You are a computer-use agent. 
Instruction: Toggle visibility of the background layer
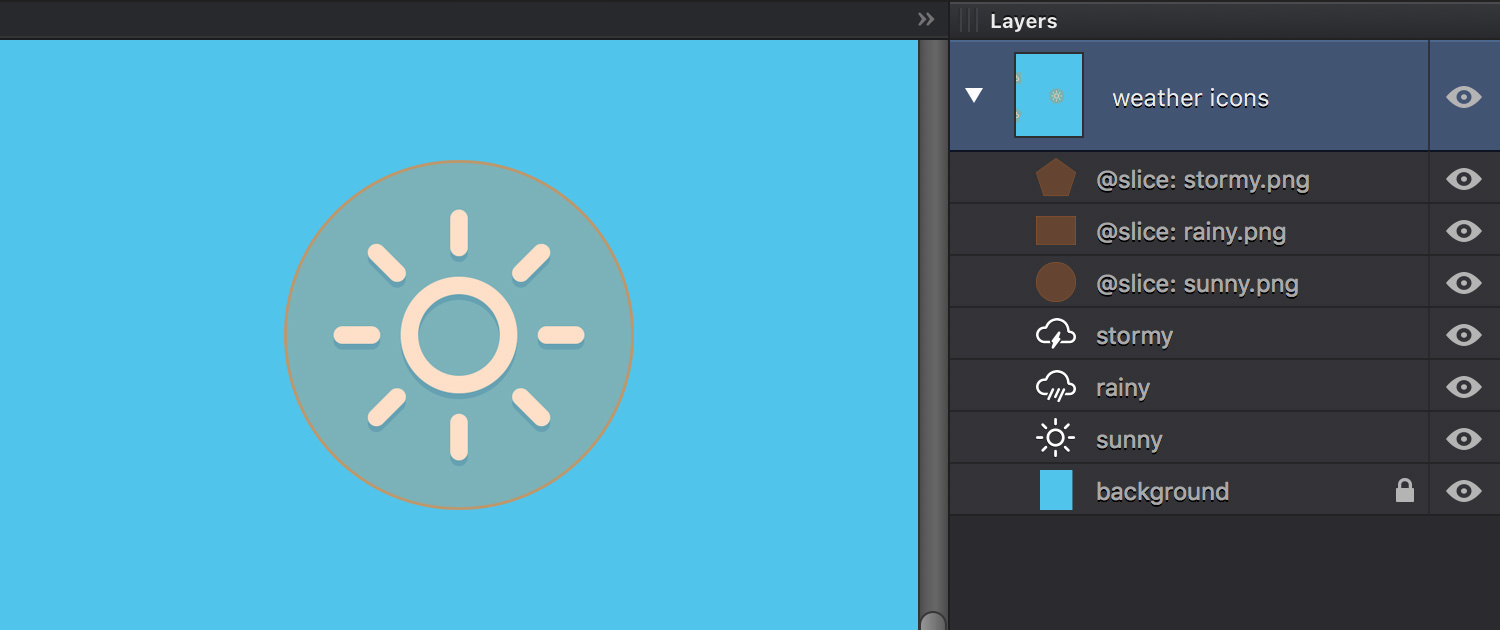(x=1464, y=491)
